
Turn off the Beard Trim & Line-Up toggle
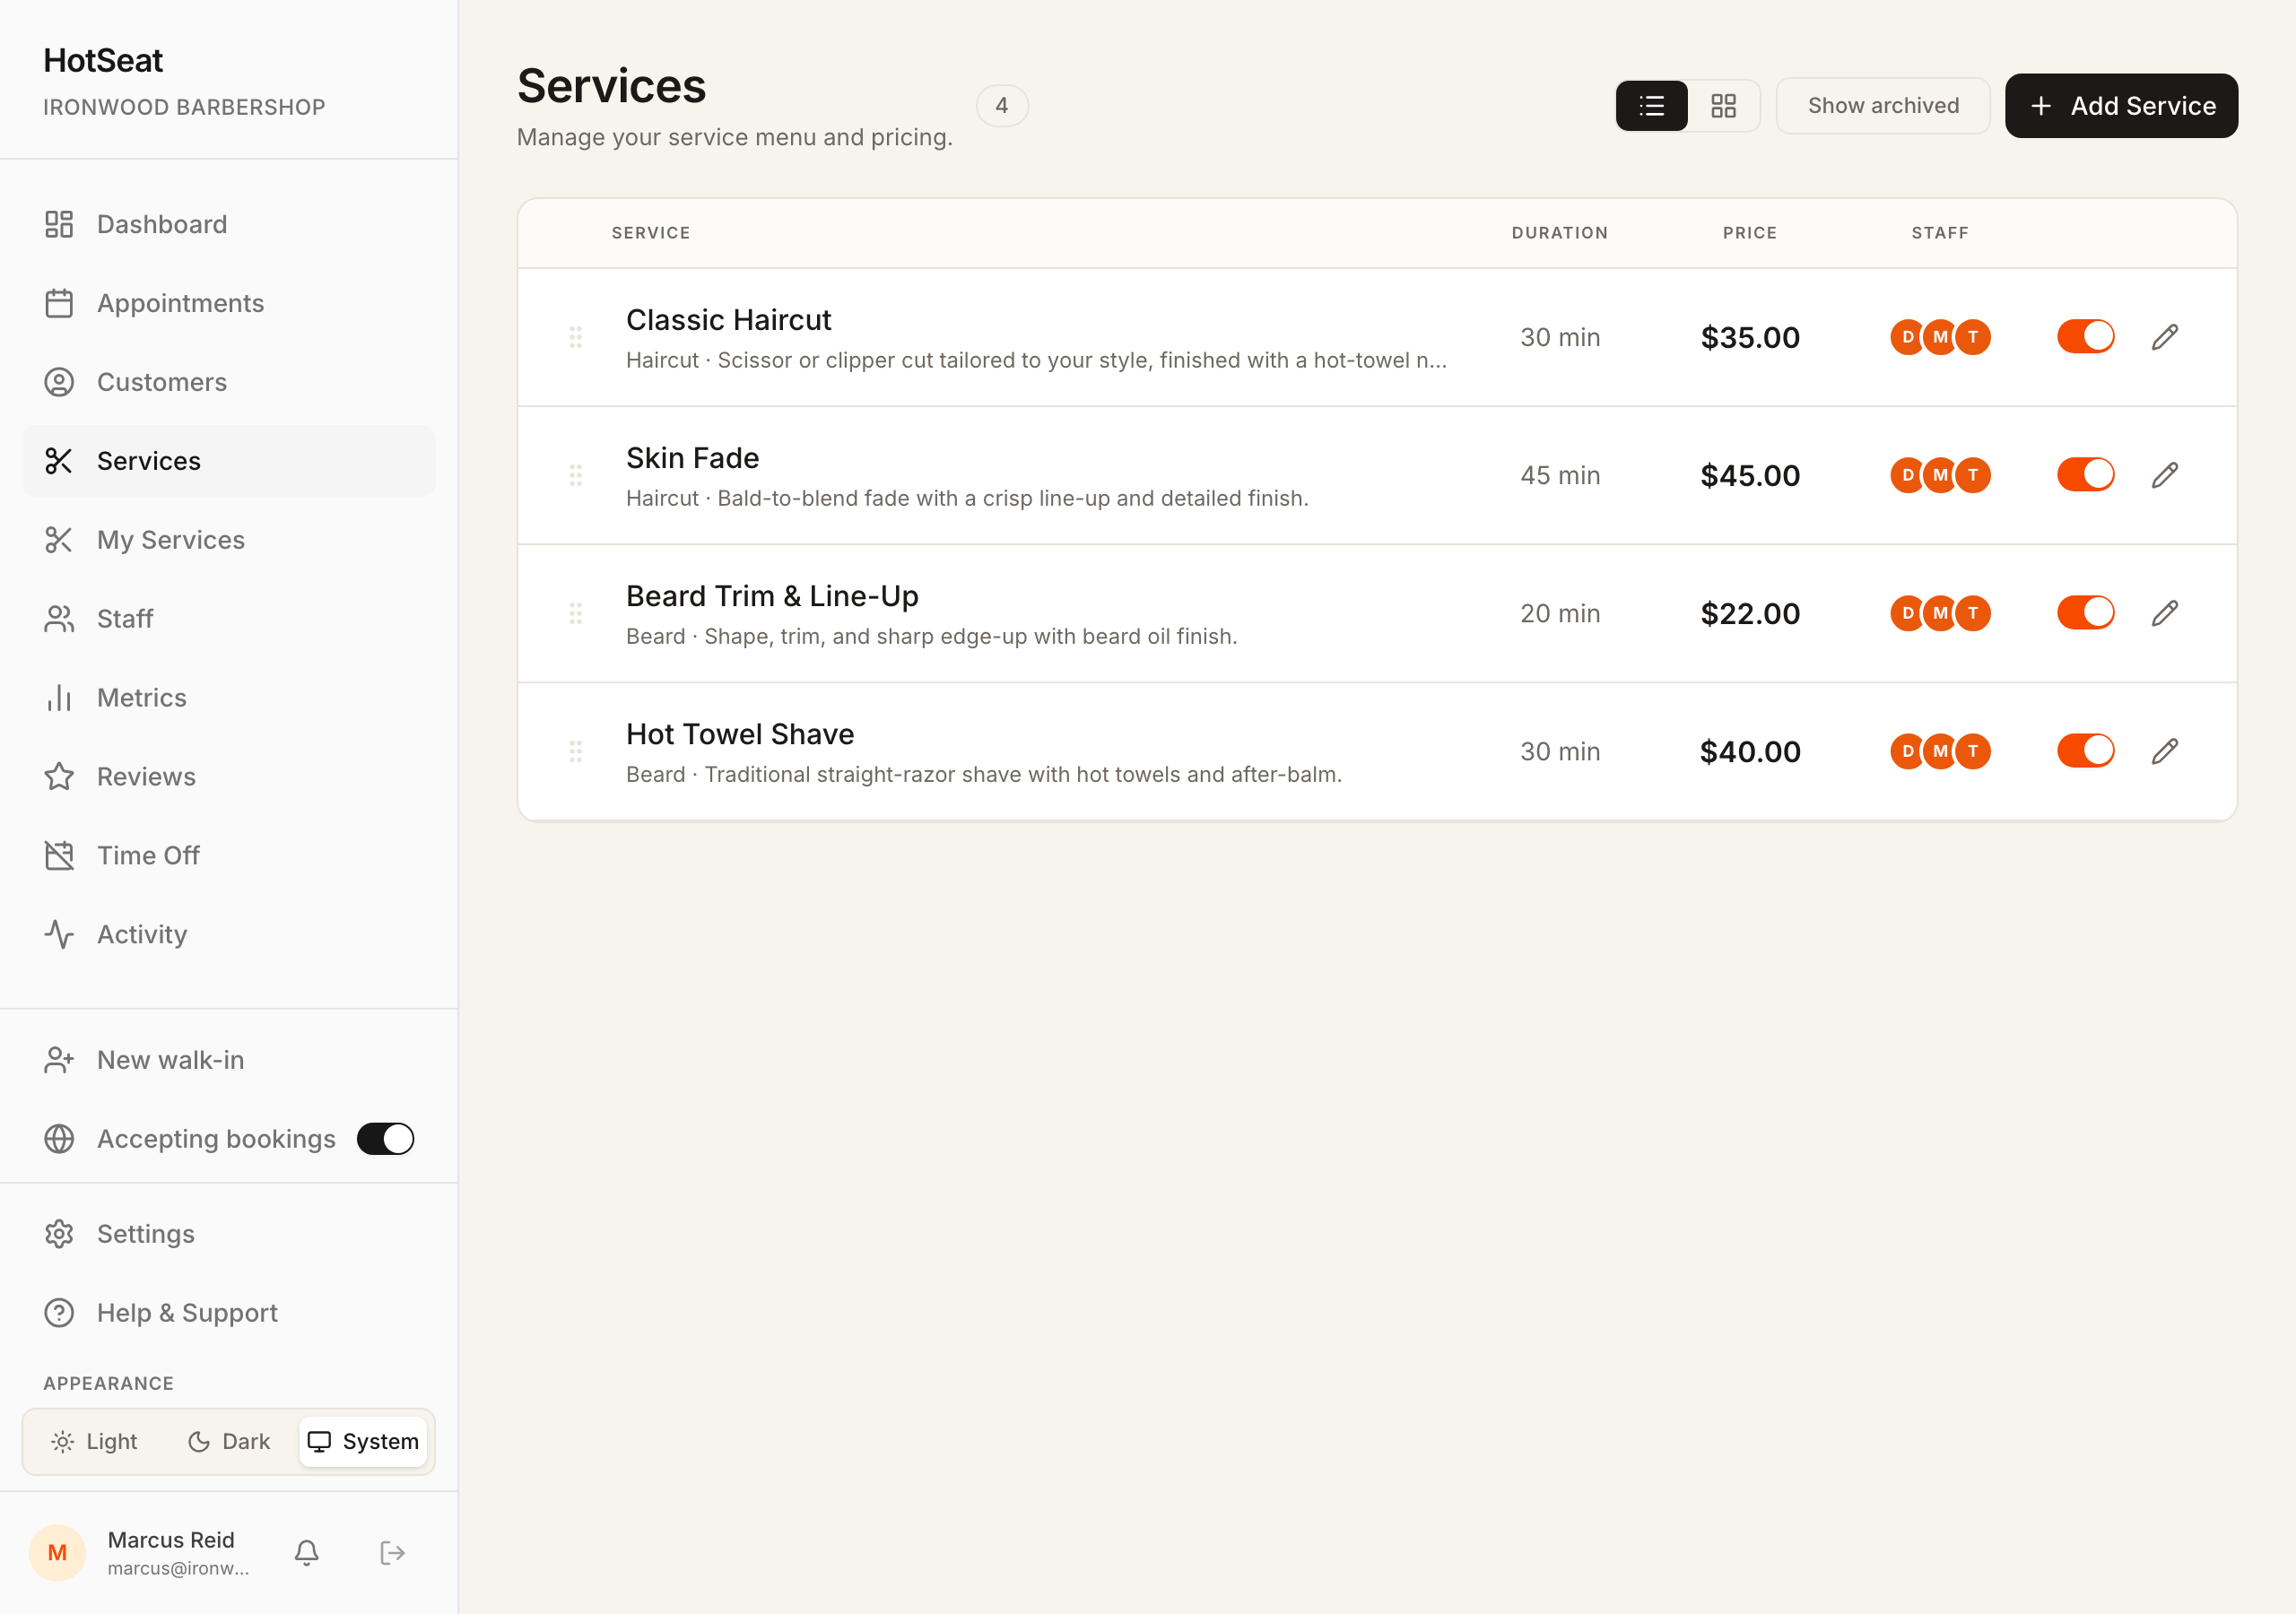[x=2085, y=613]
